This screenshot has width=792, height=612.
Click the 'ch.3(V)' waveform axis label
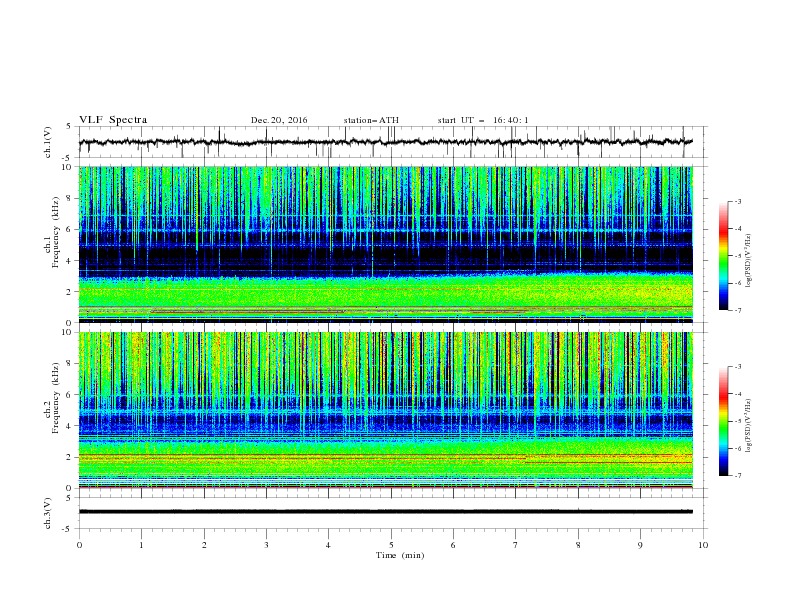(x=48, y=513)
